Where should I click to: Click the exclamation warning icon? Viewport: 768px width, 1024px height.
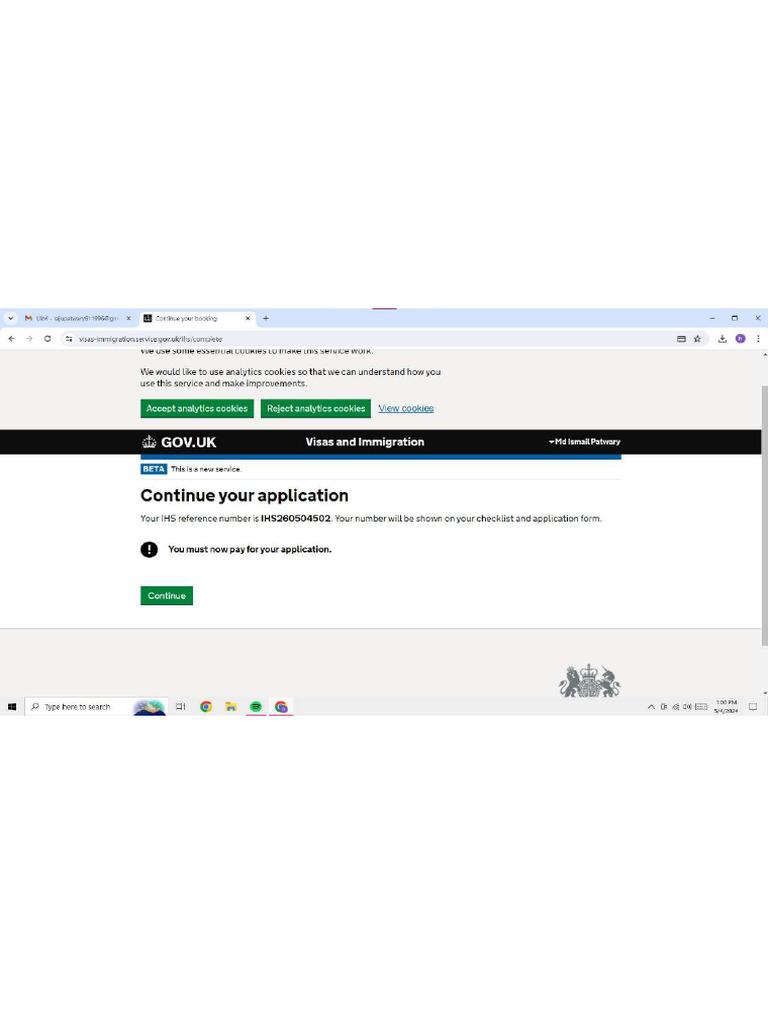(x=149, y=550)
